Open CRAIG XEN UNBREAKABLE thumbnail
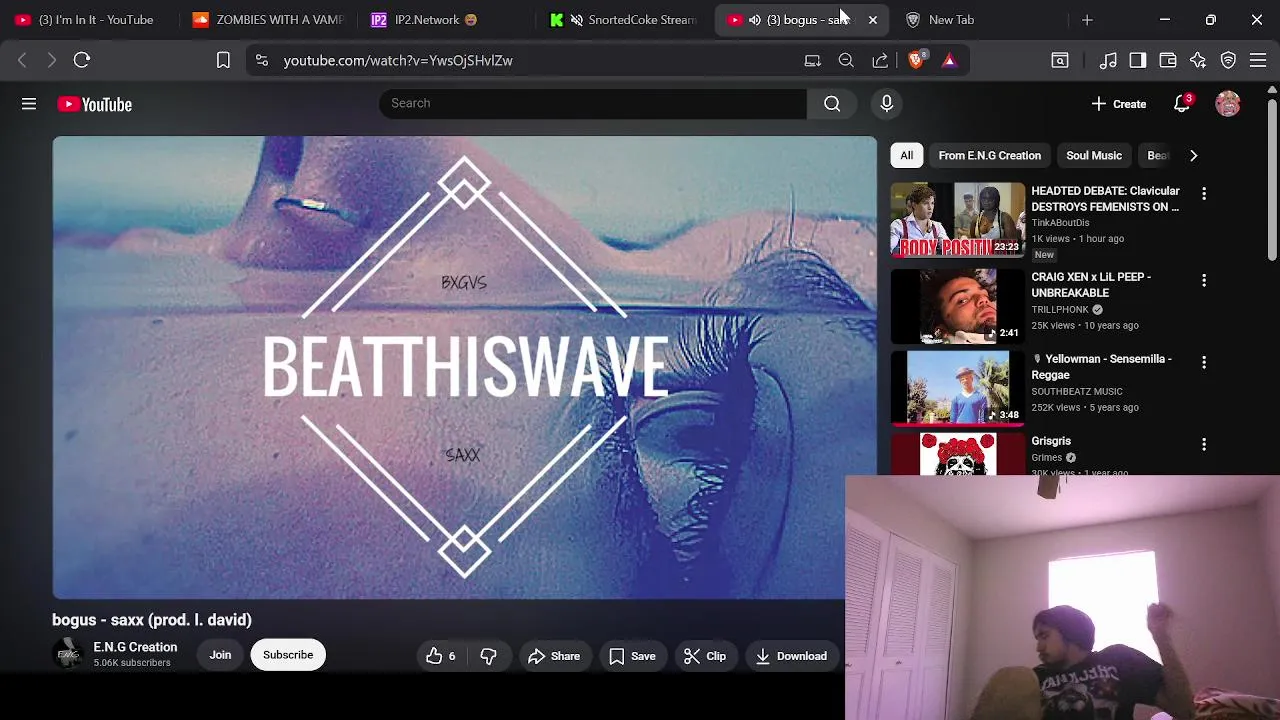 pyautogui.click(x=958, y=306)
